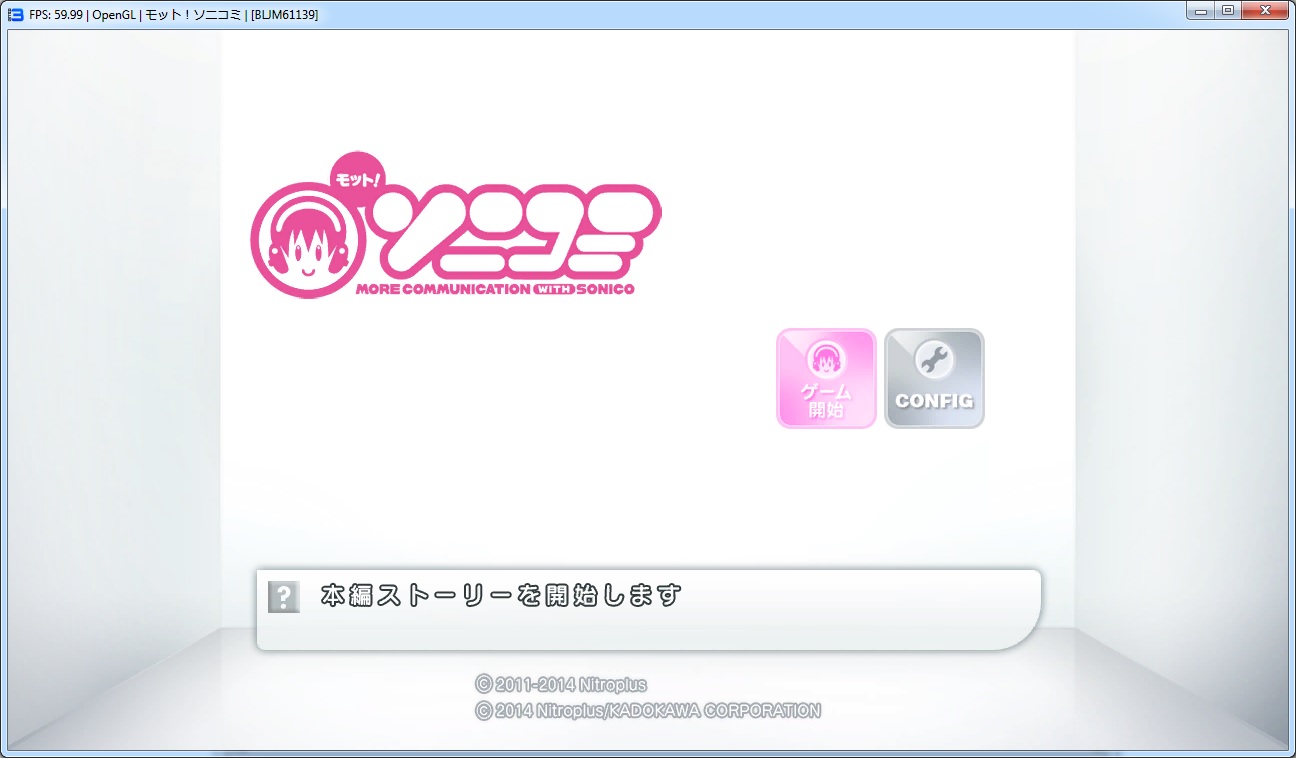1296x758 pixels.
Task: Click the question mark icon in the help box
Action: 284,597
